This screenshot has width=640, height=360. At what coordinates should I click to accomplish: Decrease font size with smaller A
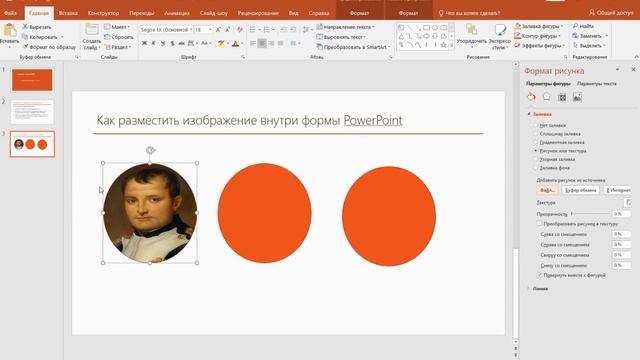[228, 30]
